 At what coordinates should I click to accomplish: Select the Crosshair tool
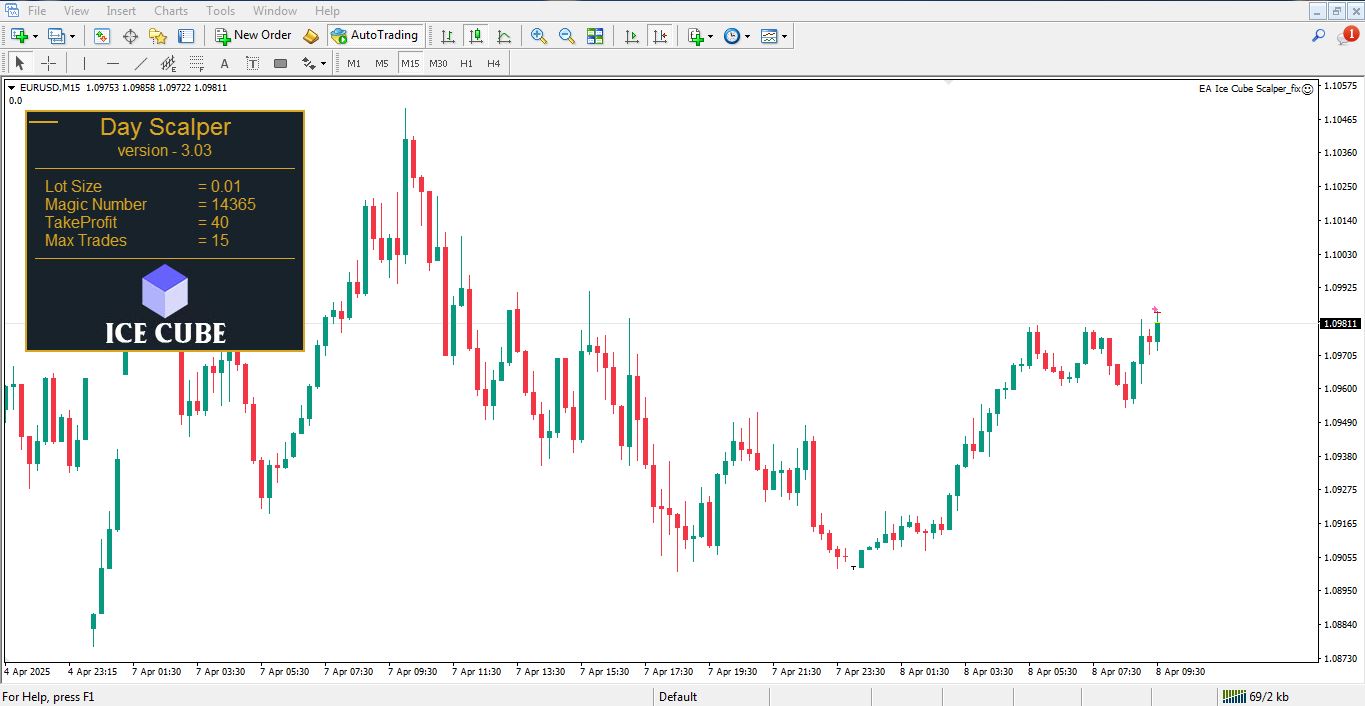coord(48,64)
